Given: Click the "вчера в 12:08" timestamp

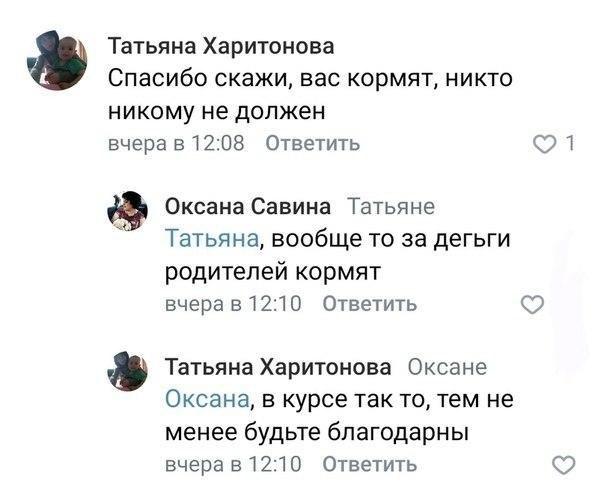Looking at the screenshot, I should coord(176,144).
